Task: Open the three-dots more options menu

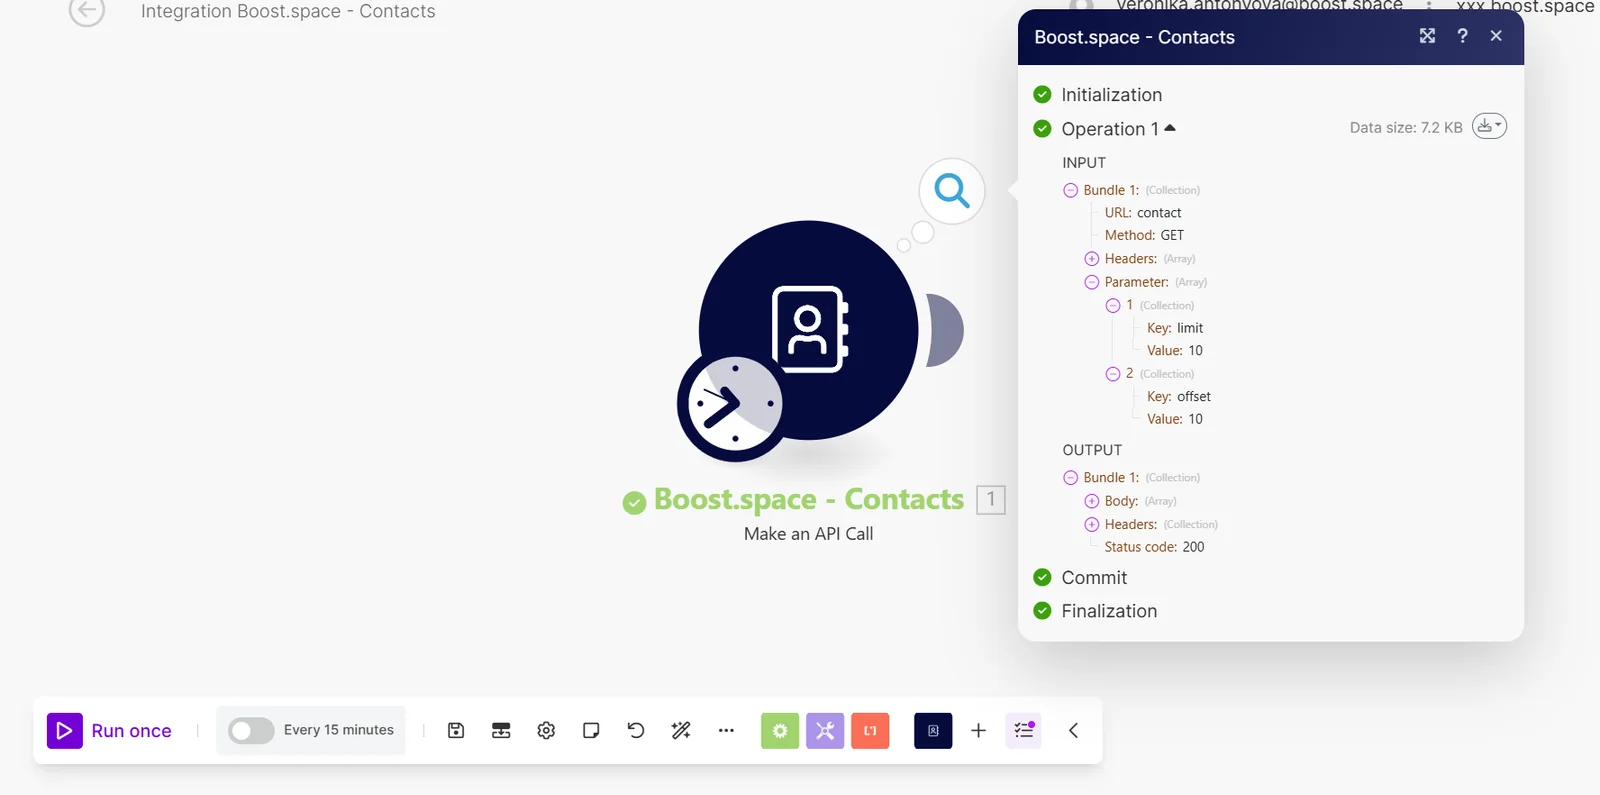Action: pos(726,731)
